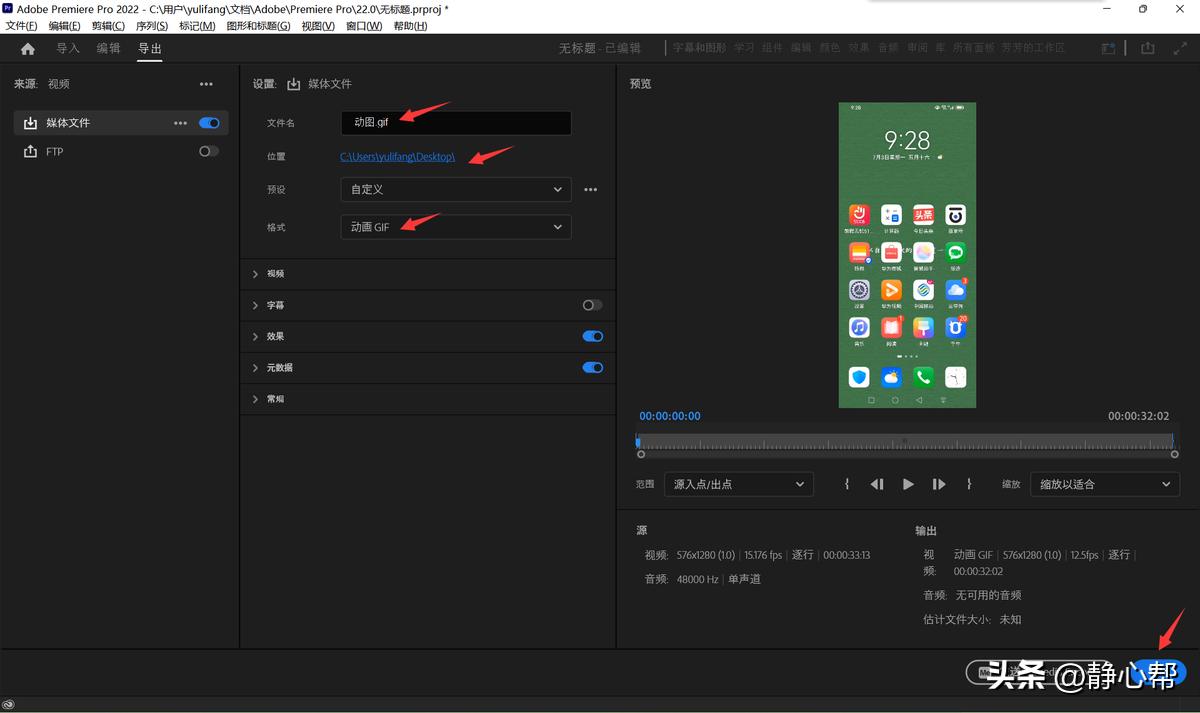Open the 编辑(E) menu

64,26
